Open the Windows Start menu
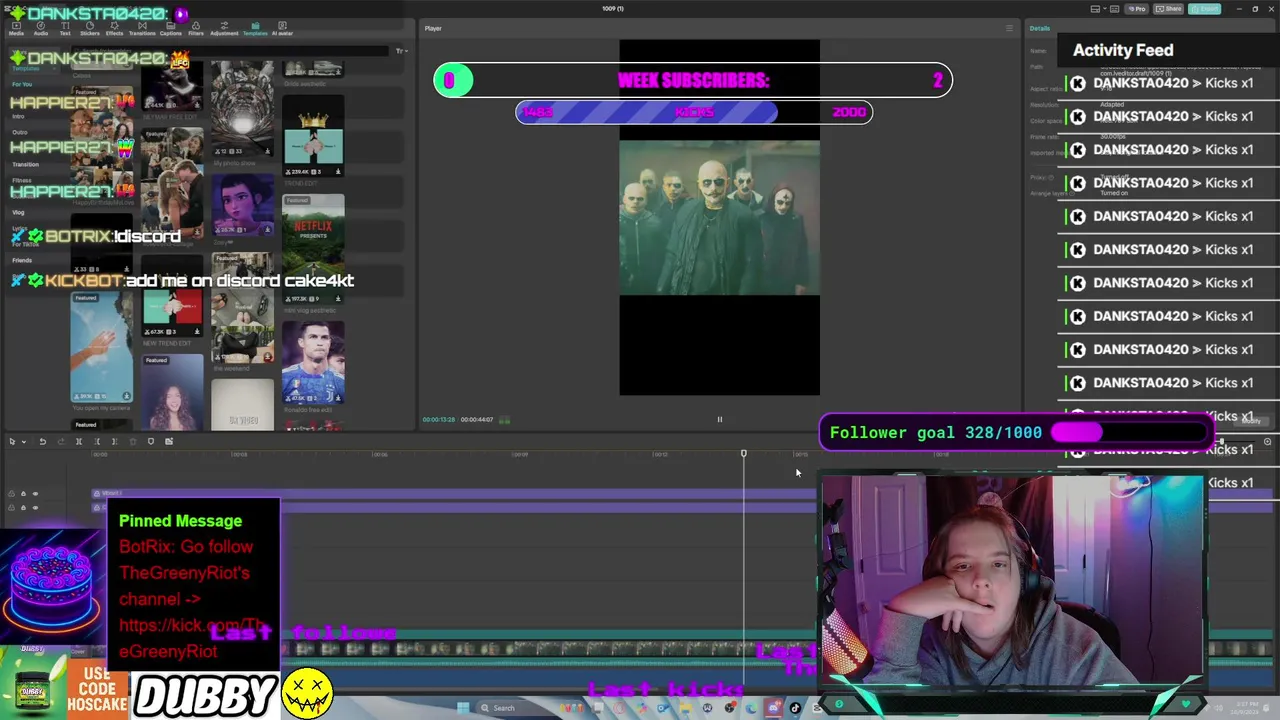1280x720 pixels. click(463, 708)
